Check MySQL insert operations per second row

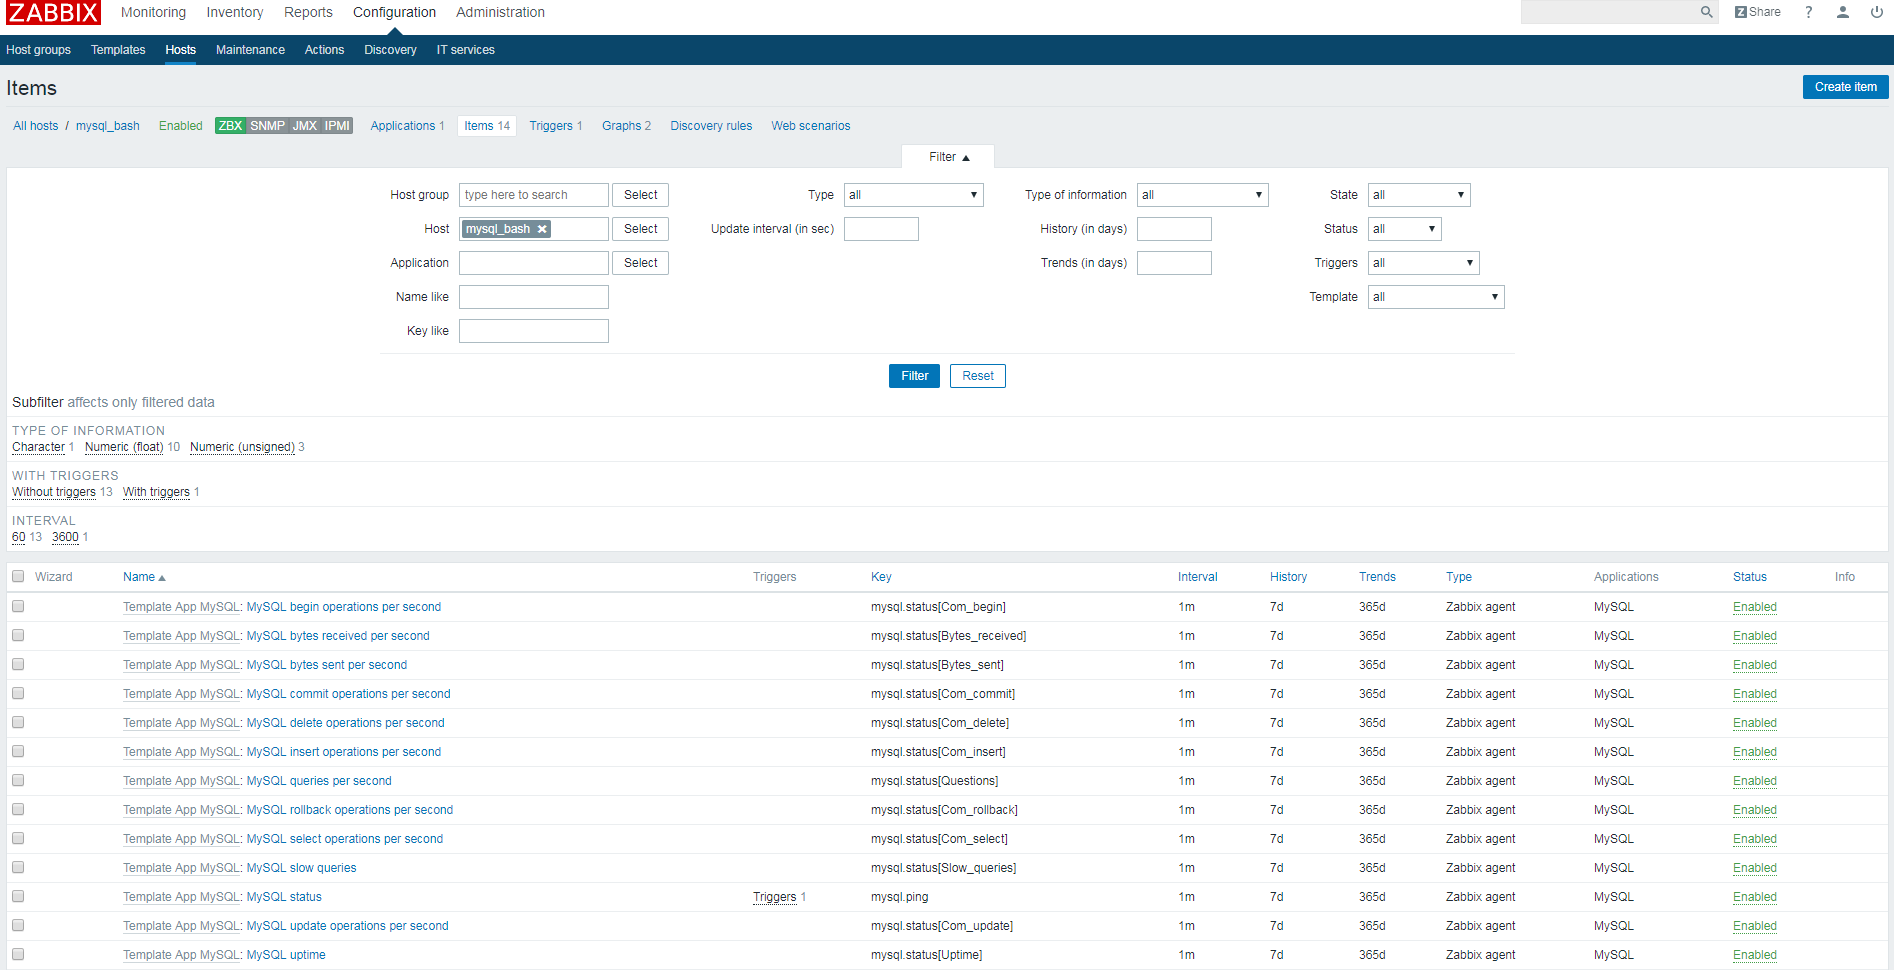click(x=18, y=751)
